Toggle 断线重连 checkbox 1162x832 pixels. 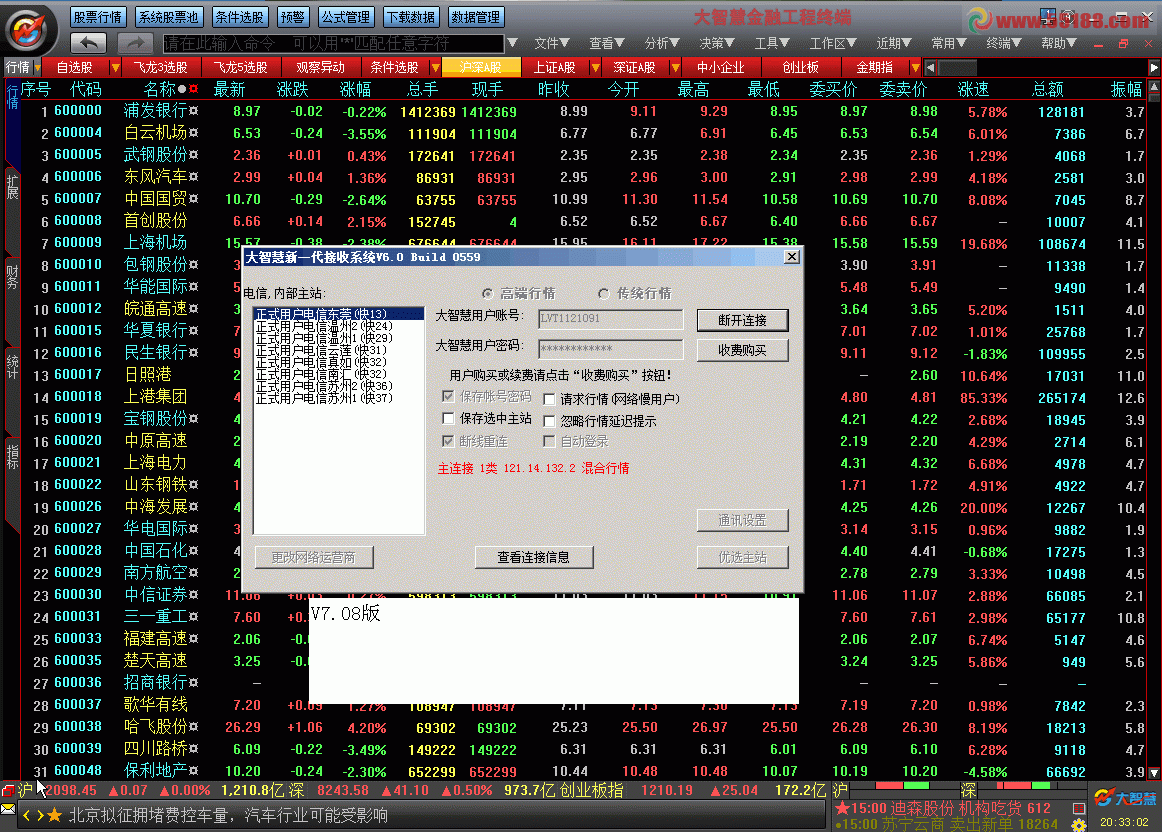pyautogui.click(x=448, y=441)
